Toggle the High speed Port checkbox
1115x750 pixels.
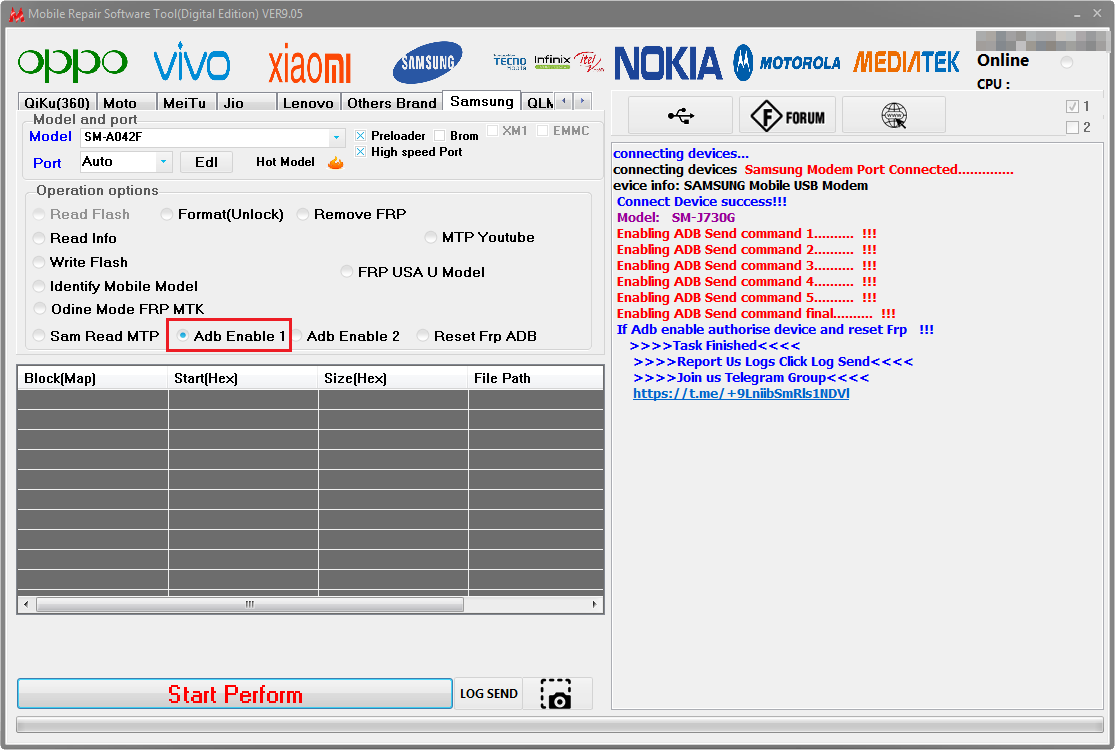[x=361, y=152]
